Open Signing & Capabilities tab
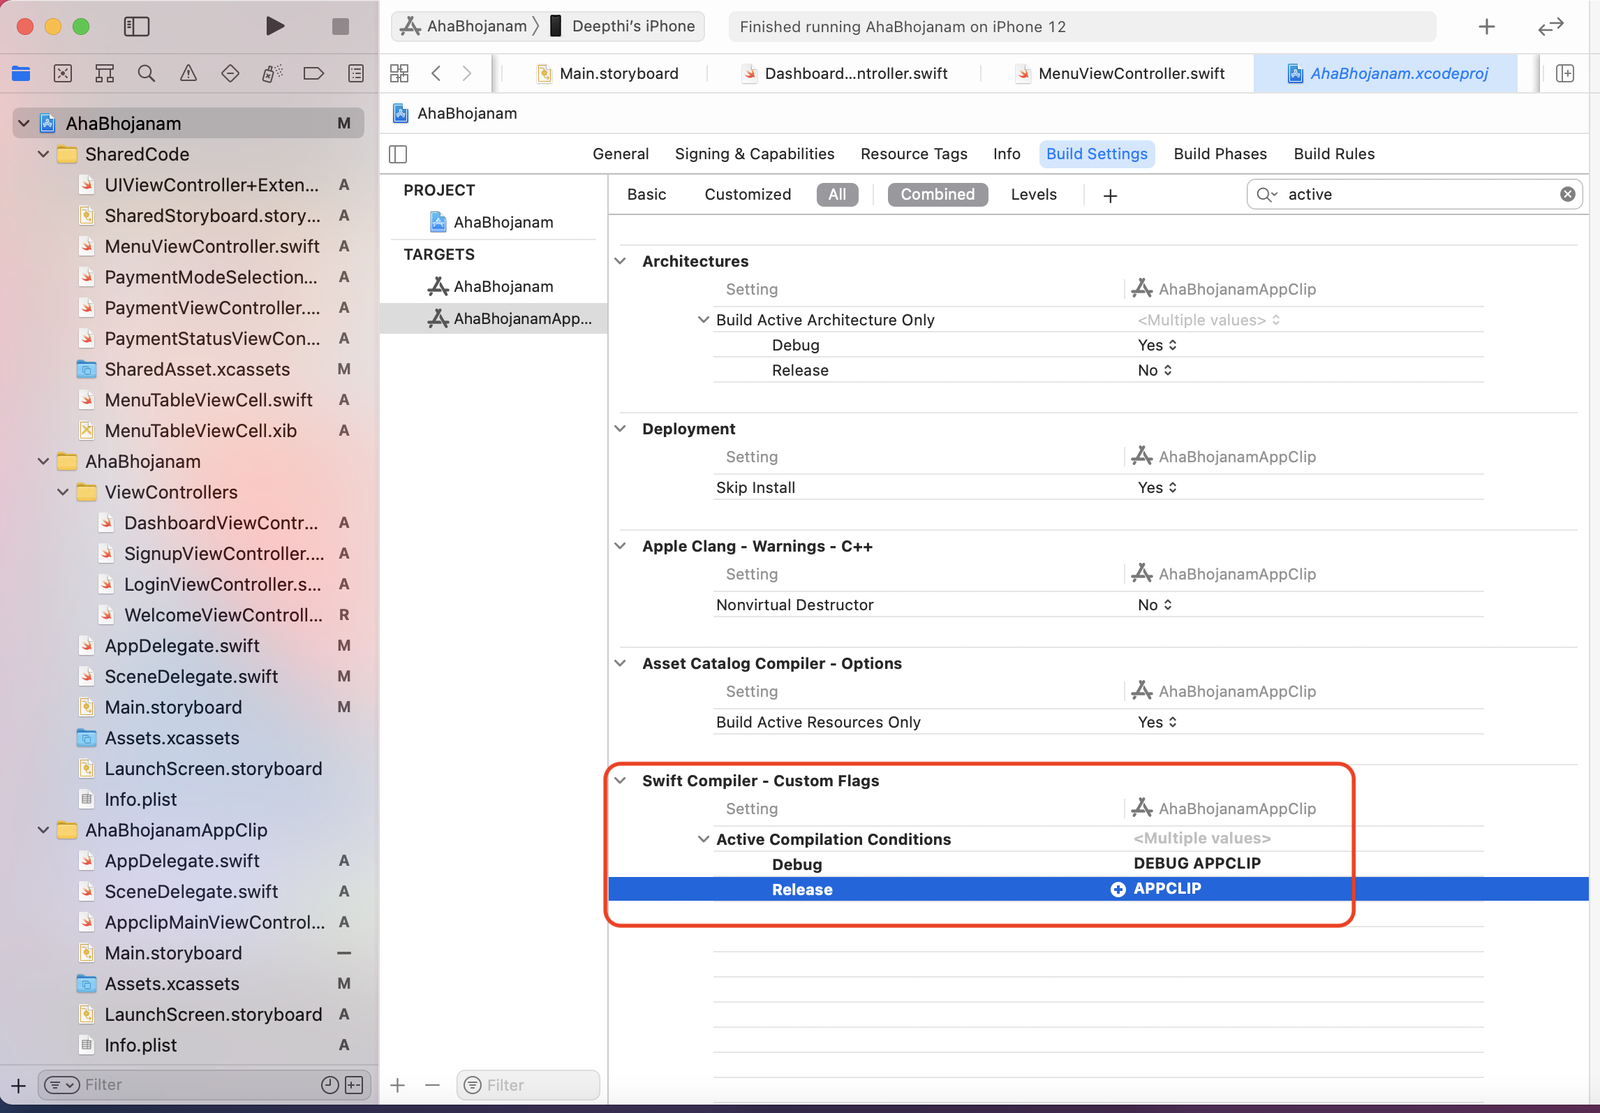 point(755,154)
